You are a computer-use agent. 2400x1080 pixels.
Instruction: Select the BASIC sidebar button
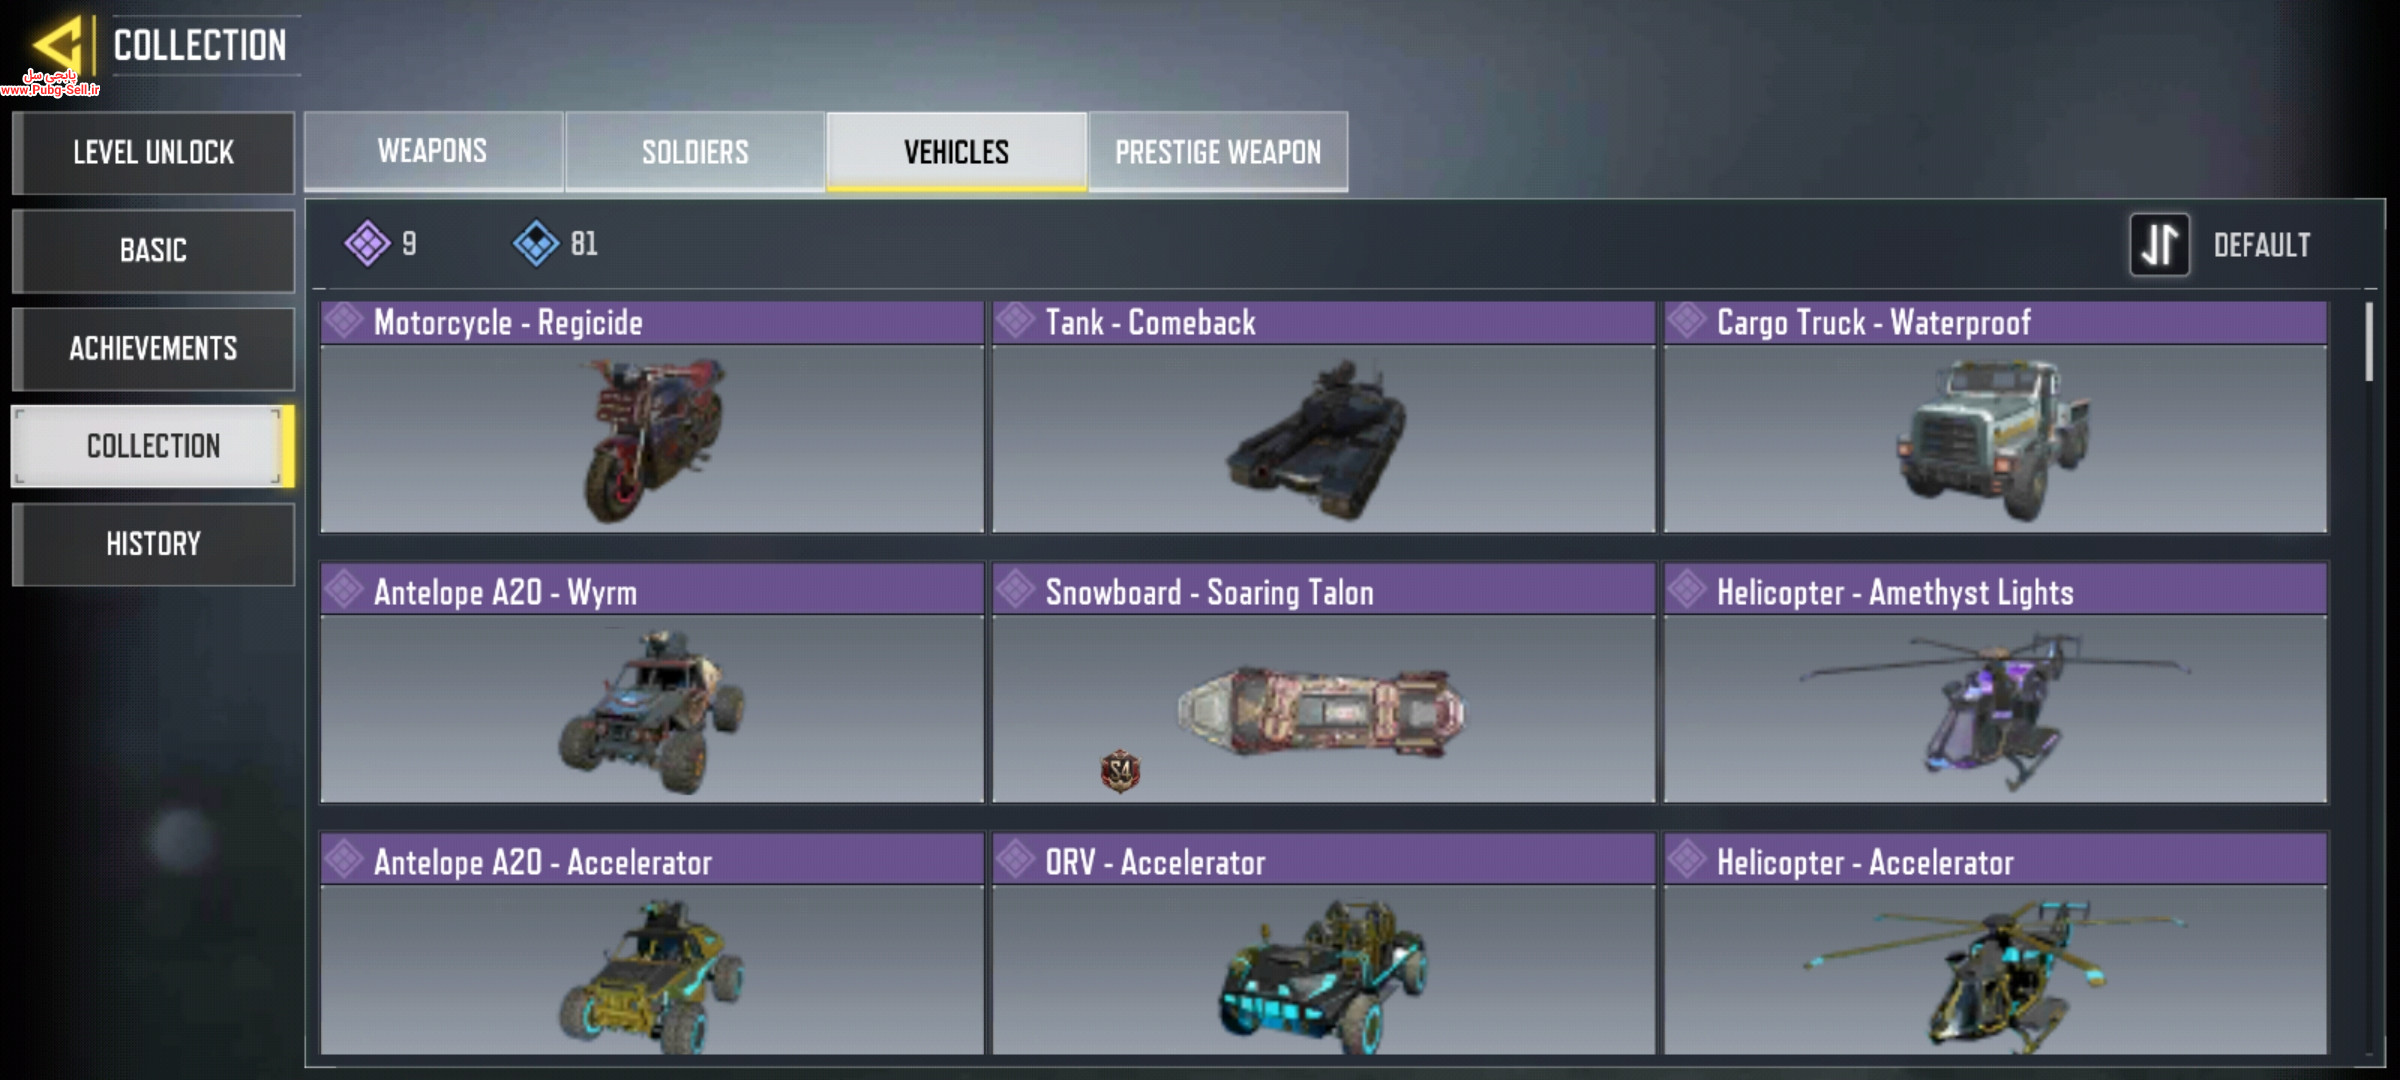coord(153,250)
